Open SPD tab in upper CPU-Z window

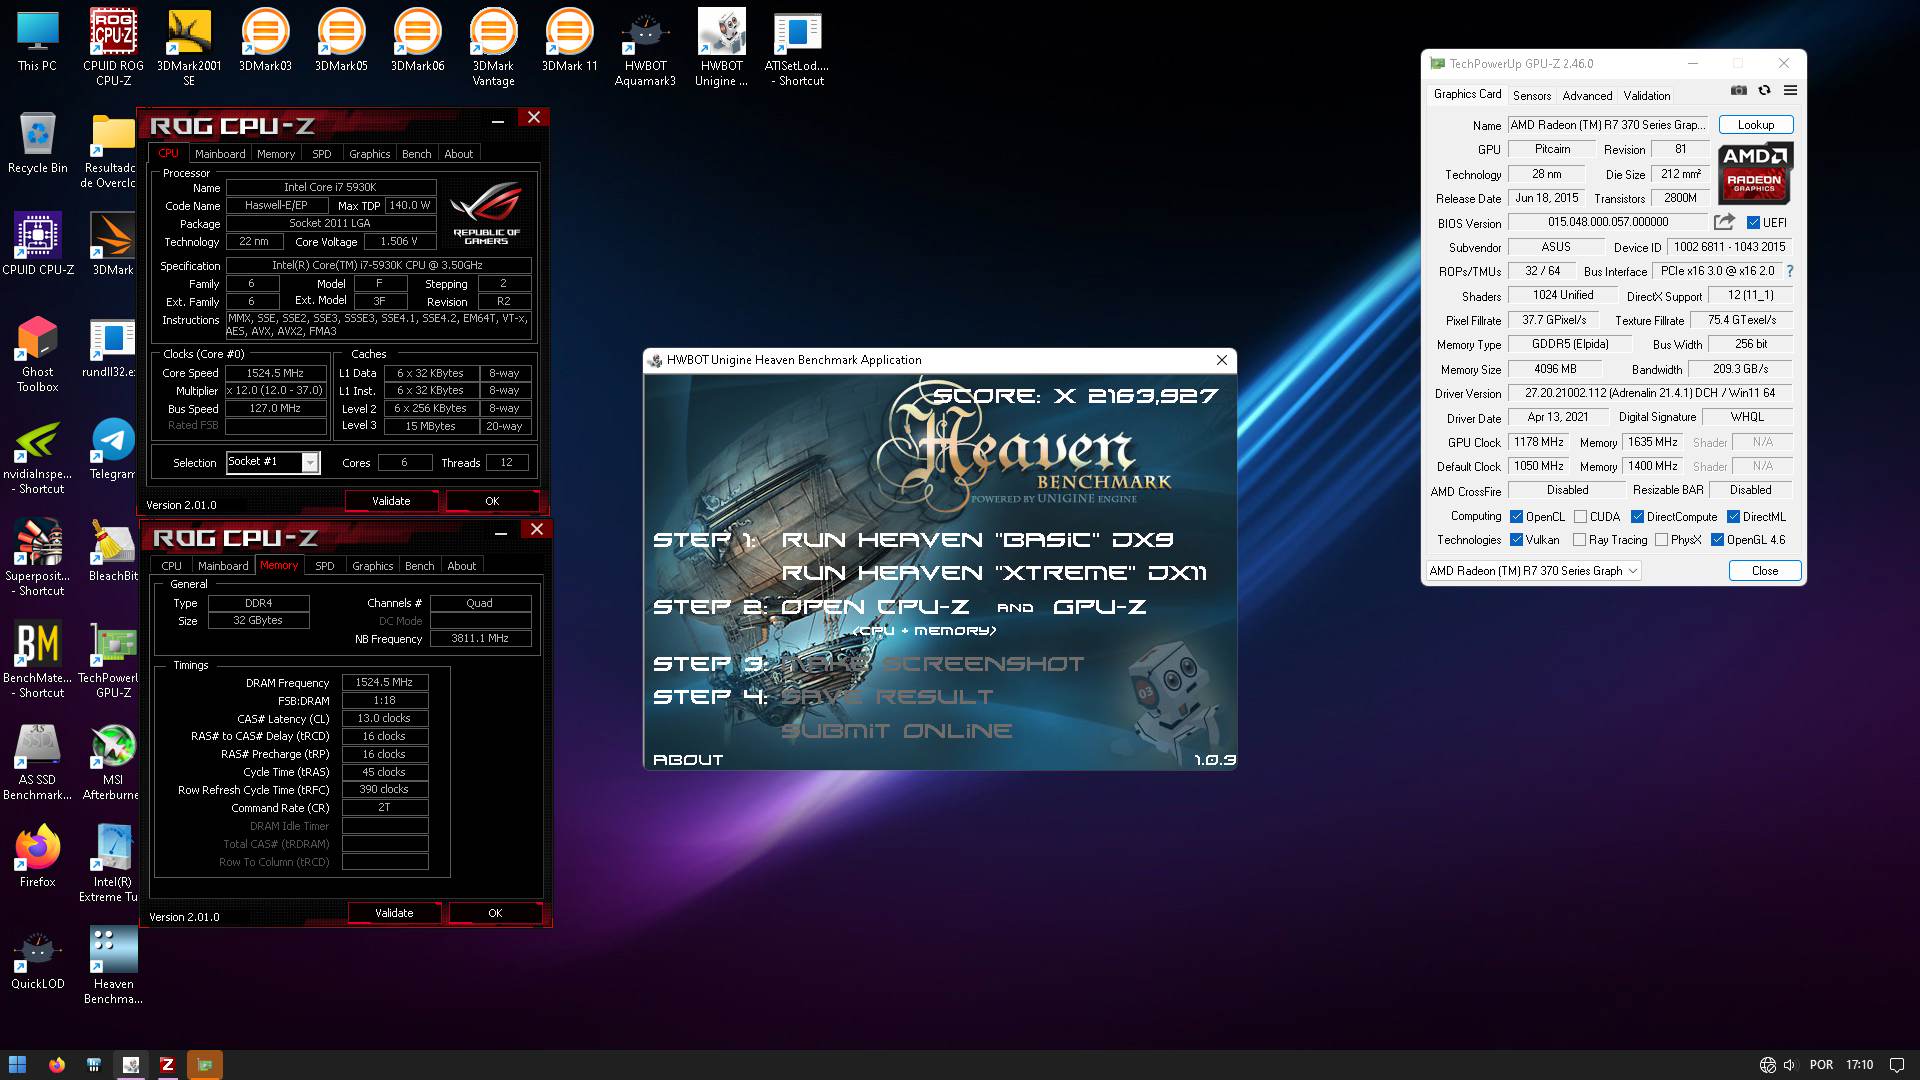pos(321,154)
